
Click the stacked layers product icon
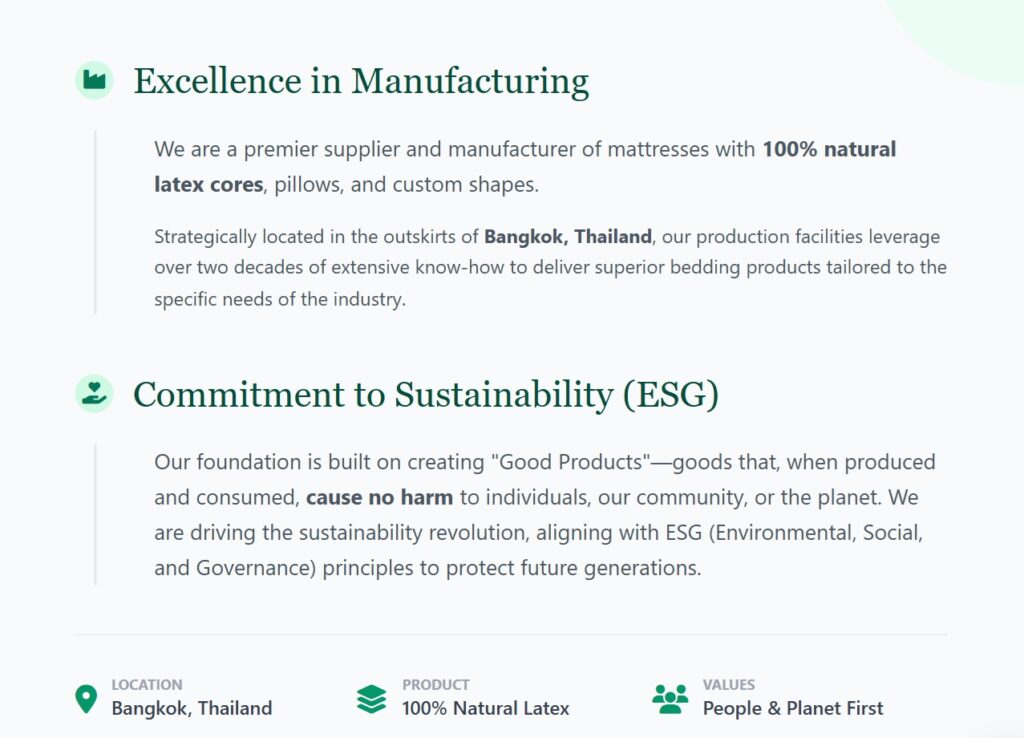pos(371,698)
